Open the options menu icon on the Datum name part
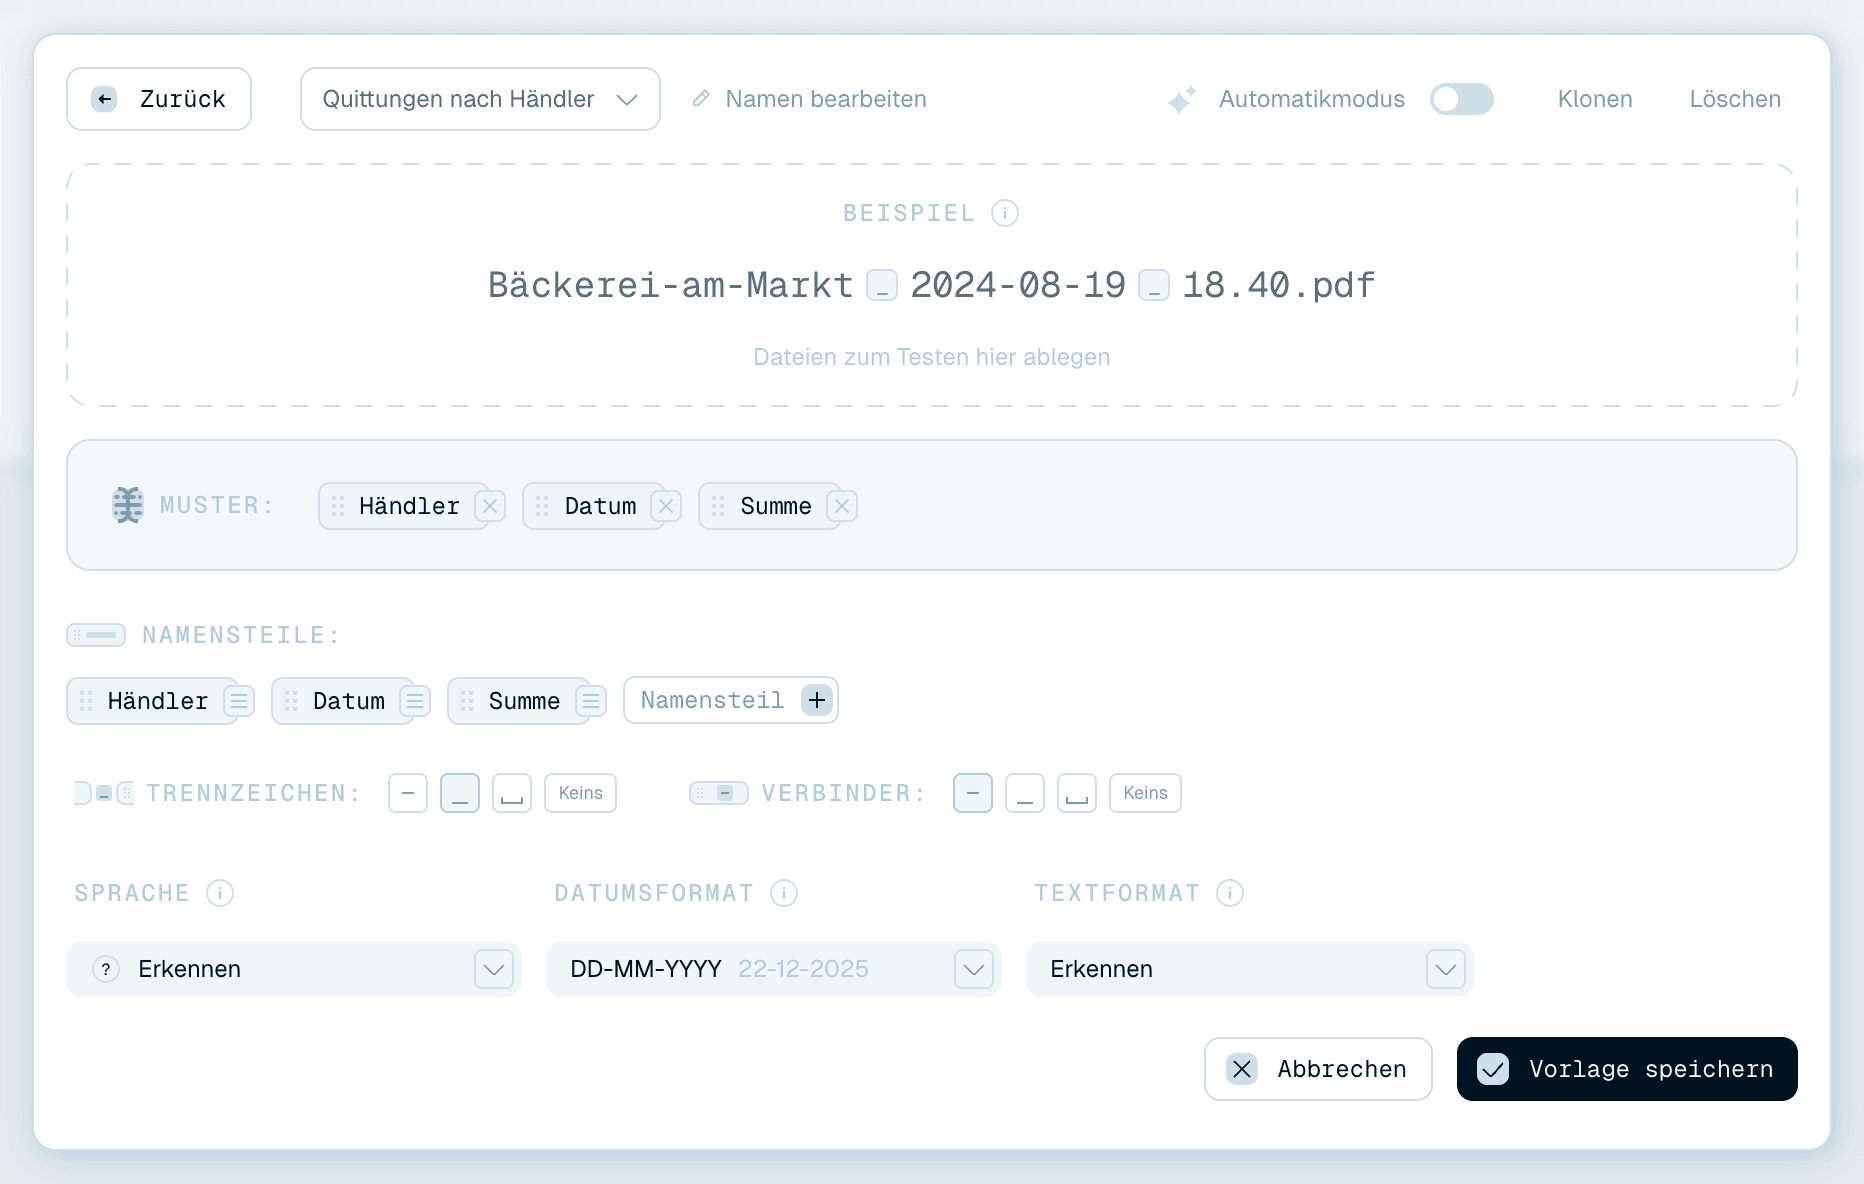 click(x=415, y=701)
